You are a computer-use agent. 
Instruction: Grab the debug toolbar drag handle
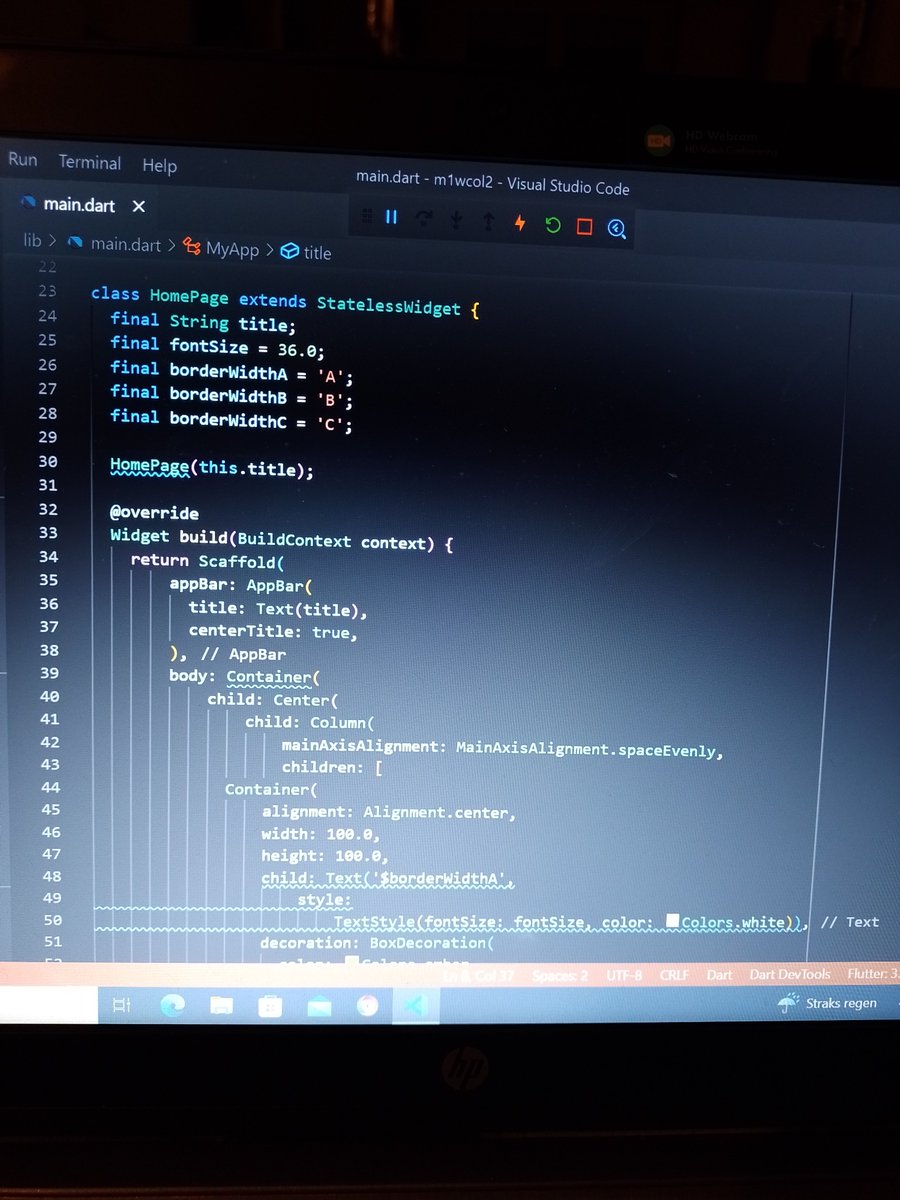pos(366,216)
